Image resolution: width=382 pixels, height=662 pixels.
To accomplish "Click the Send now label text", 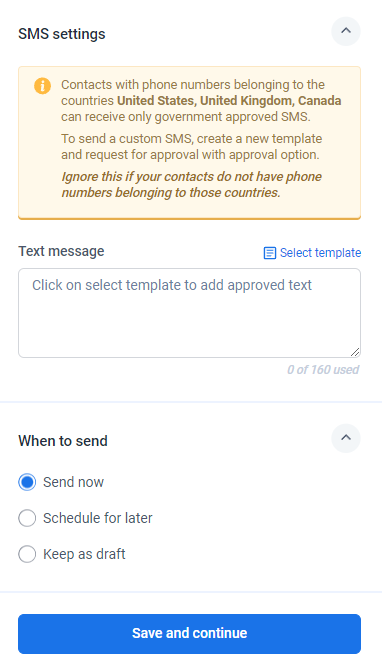I will pyautogui.click(x=73, y=482).
